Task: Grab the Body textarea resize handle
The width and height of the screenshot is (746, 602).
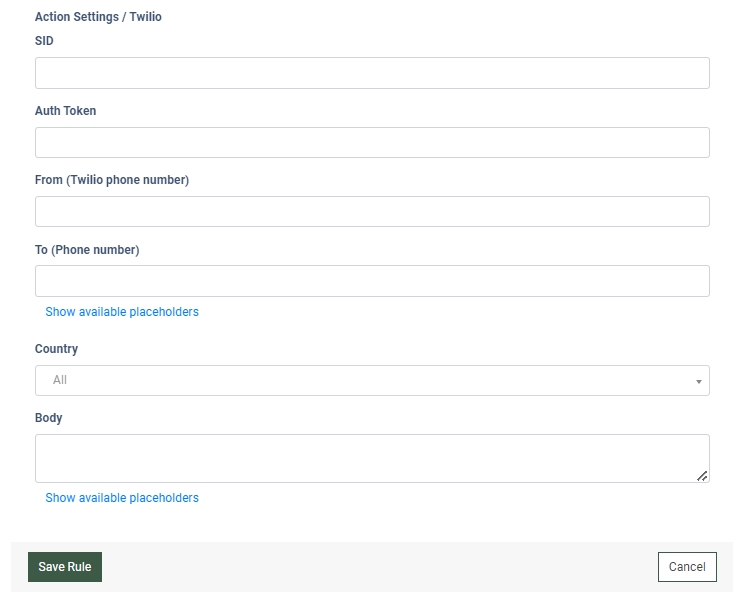Action: pos(702,476)
